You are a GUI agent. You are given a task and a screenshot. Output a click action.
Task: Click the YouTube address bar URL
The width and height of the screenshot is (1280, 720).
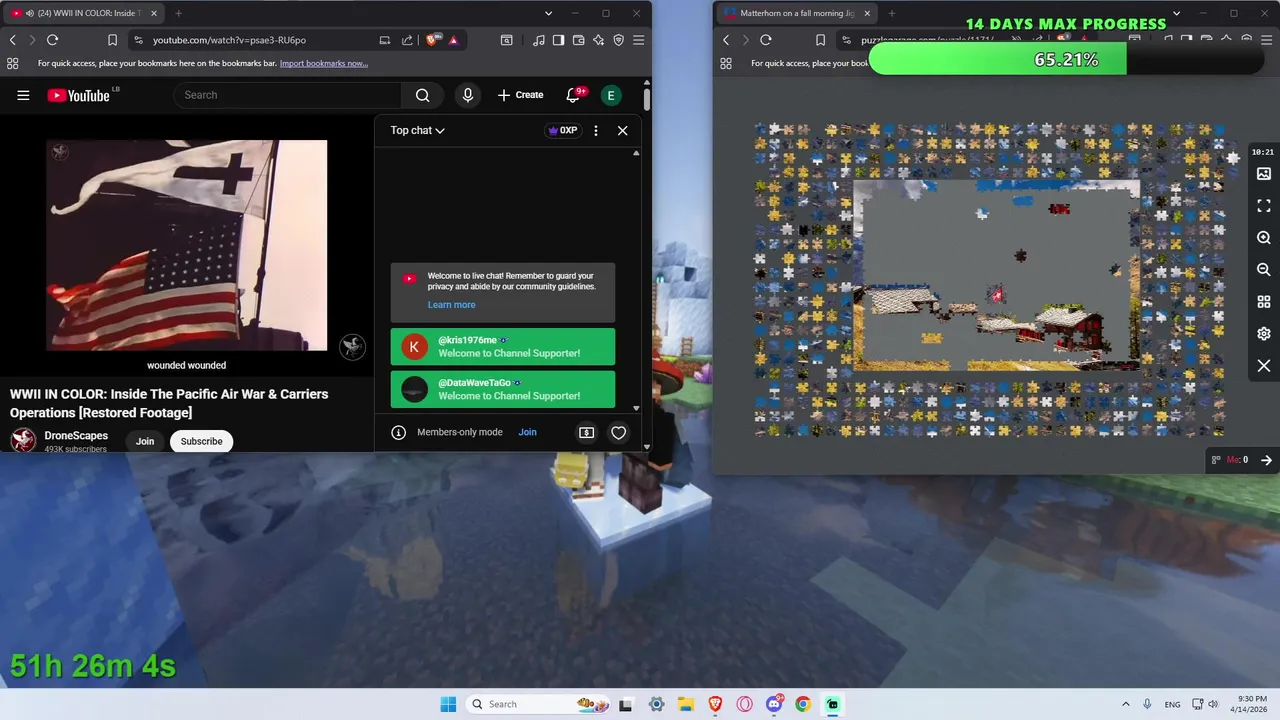pyautogui.click(x=229, y=40)
